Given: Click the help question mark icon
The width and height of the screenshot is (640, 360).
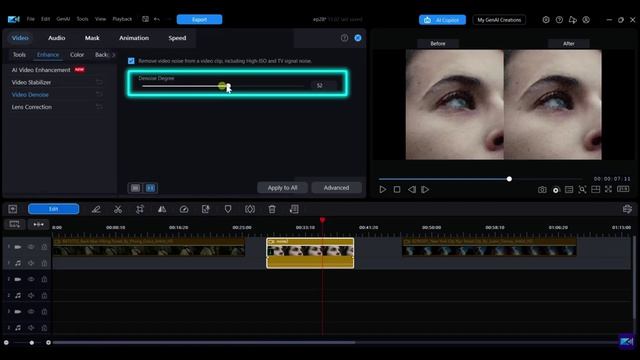Looking at the screenshot, I should click(344, 38).
